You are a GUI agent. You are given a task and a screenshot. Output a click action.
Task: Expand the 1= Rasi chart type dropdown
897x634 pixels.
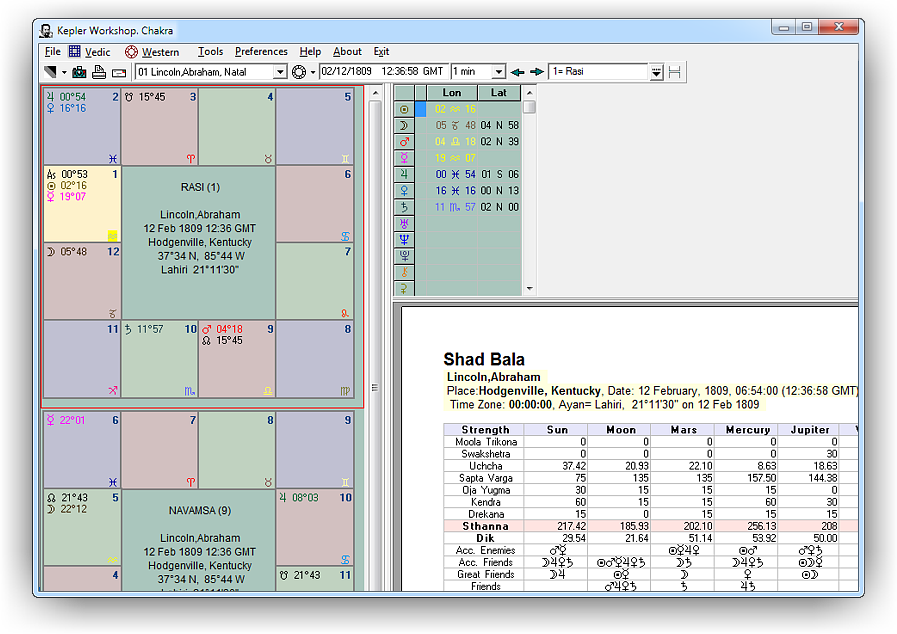[x=656, y=72]
